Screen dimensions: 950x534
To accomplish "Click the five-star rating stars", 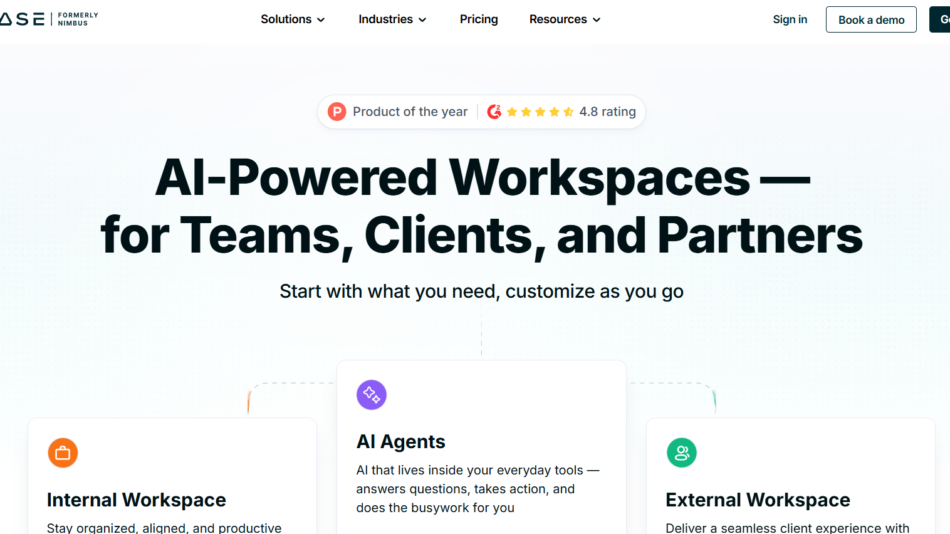I will coord(540,112).
